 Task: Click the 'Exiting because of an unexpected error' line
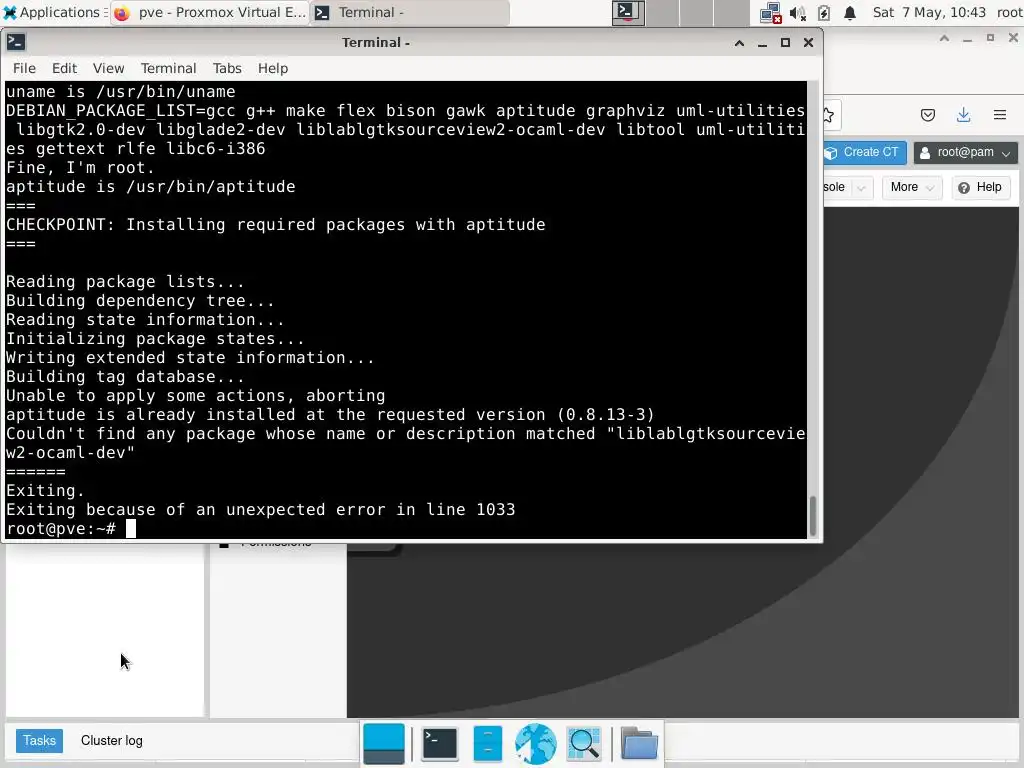click(x=261, y=509)
